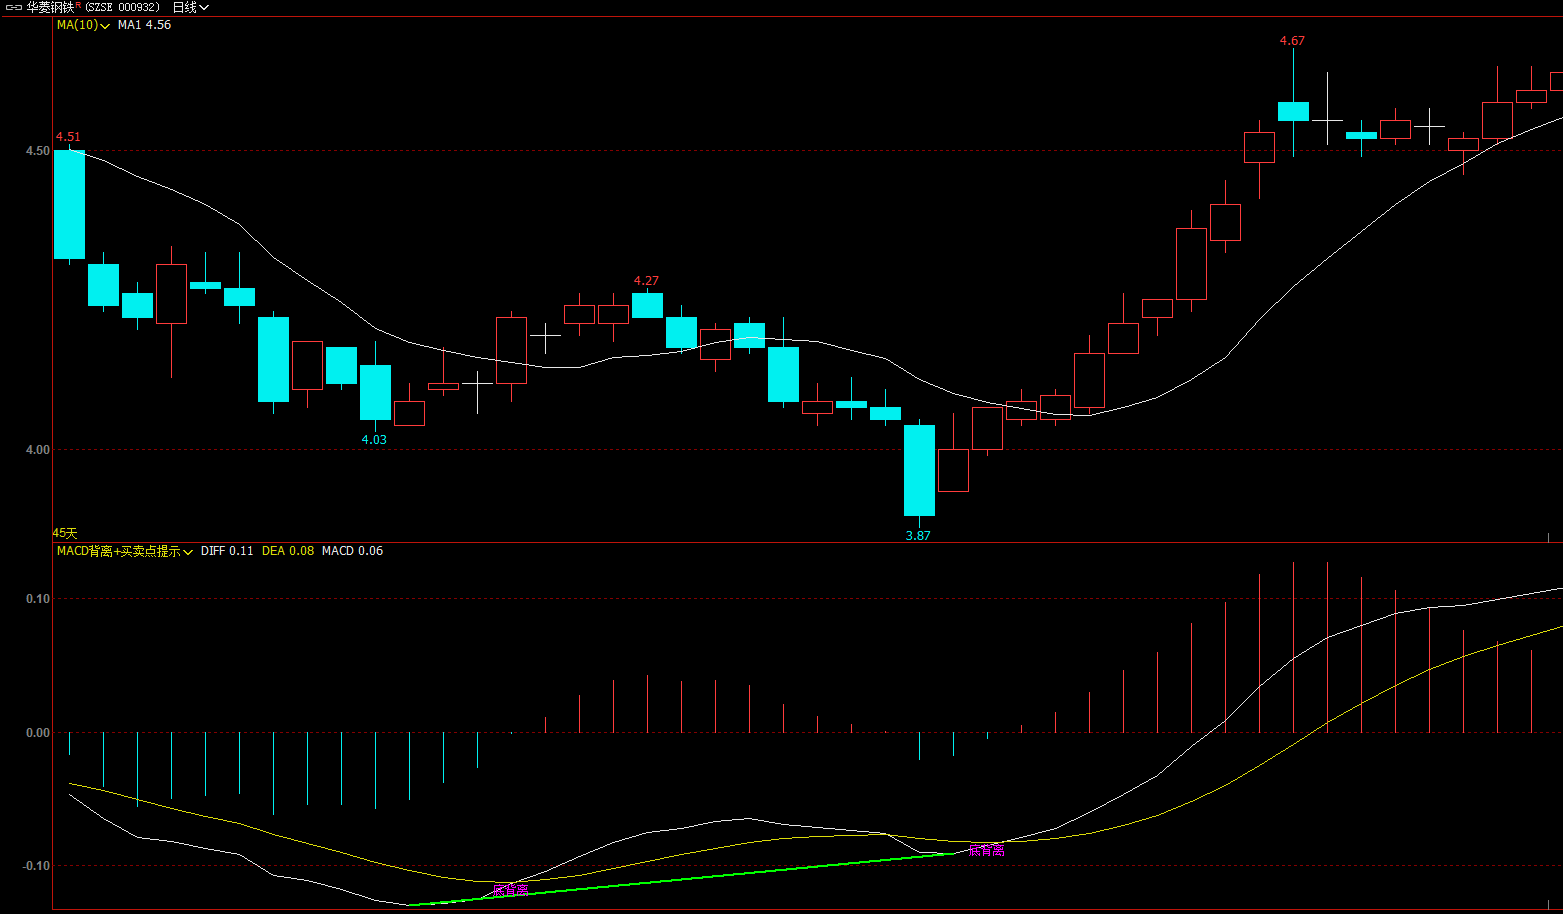Click the 4.03 trough price label
1563x914 pixels.
(x=374, y=440)
